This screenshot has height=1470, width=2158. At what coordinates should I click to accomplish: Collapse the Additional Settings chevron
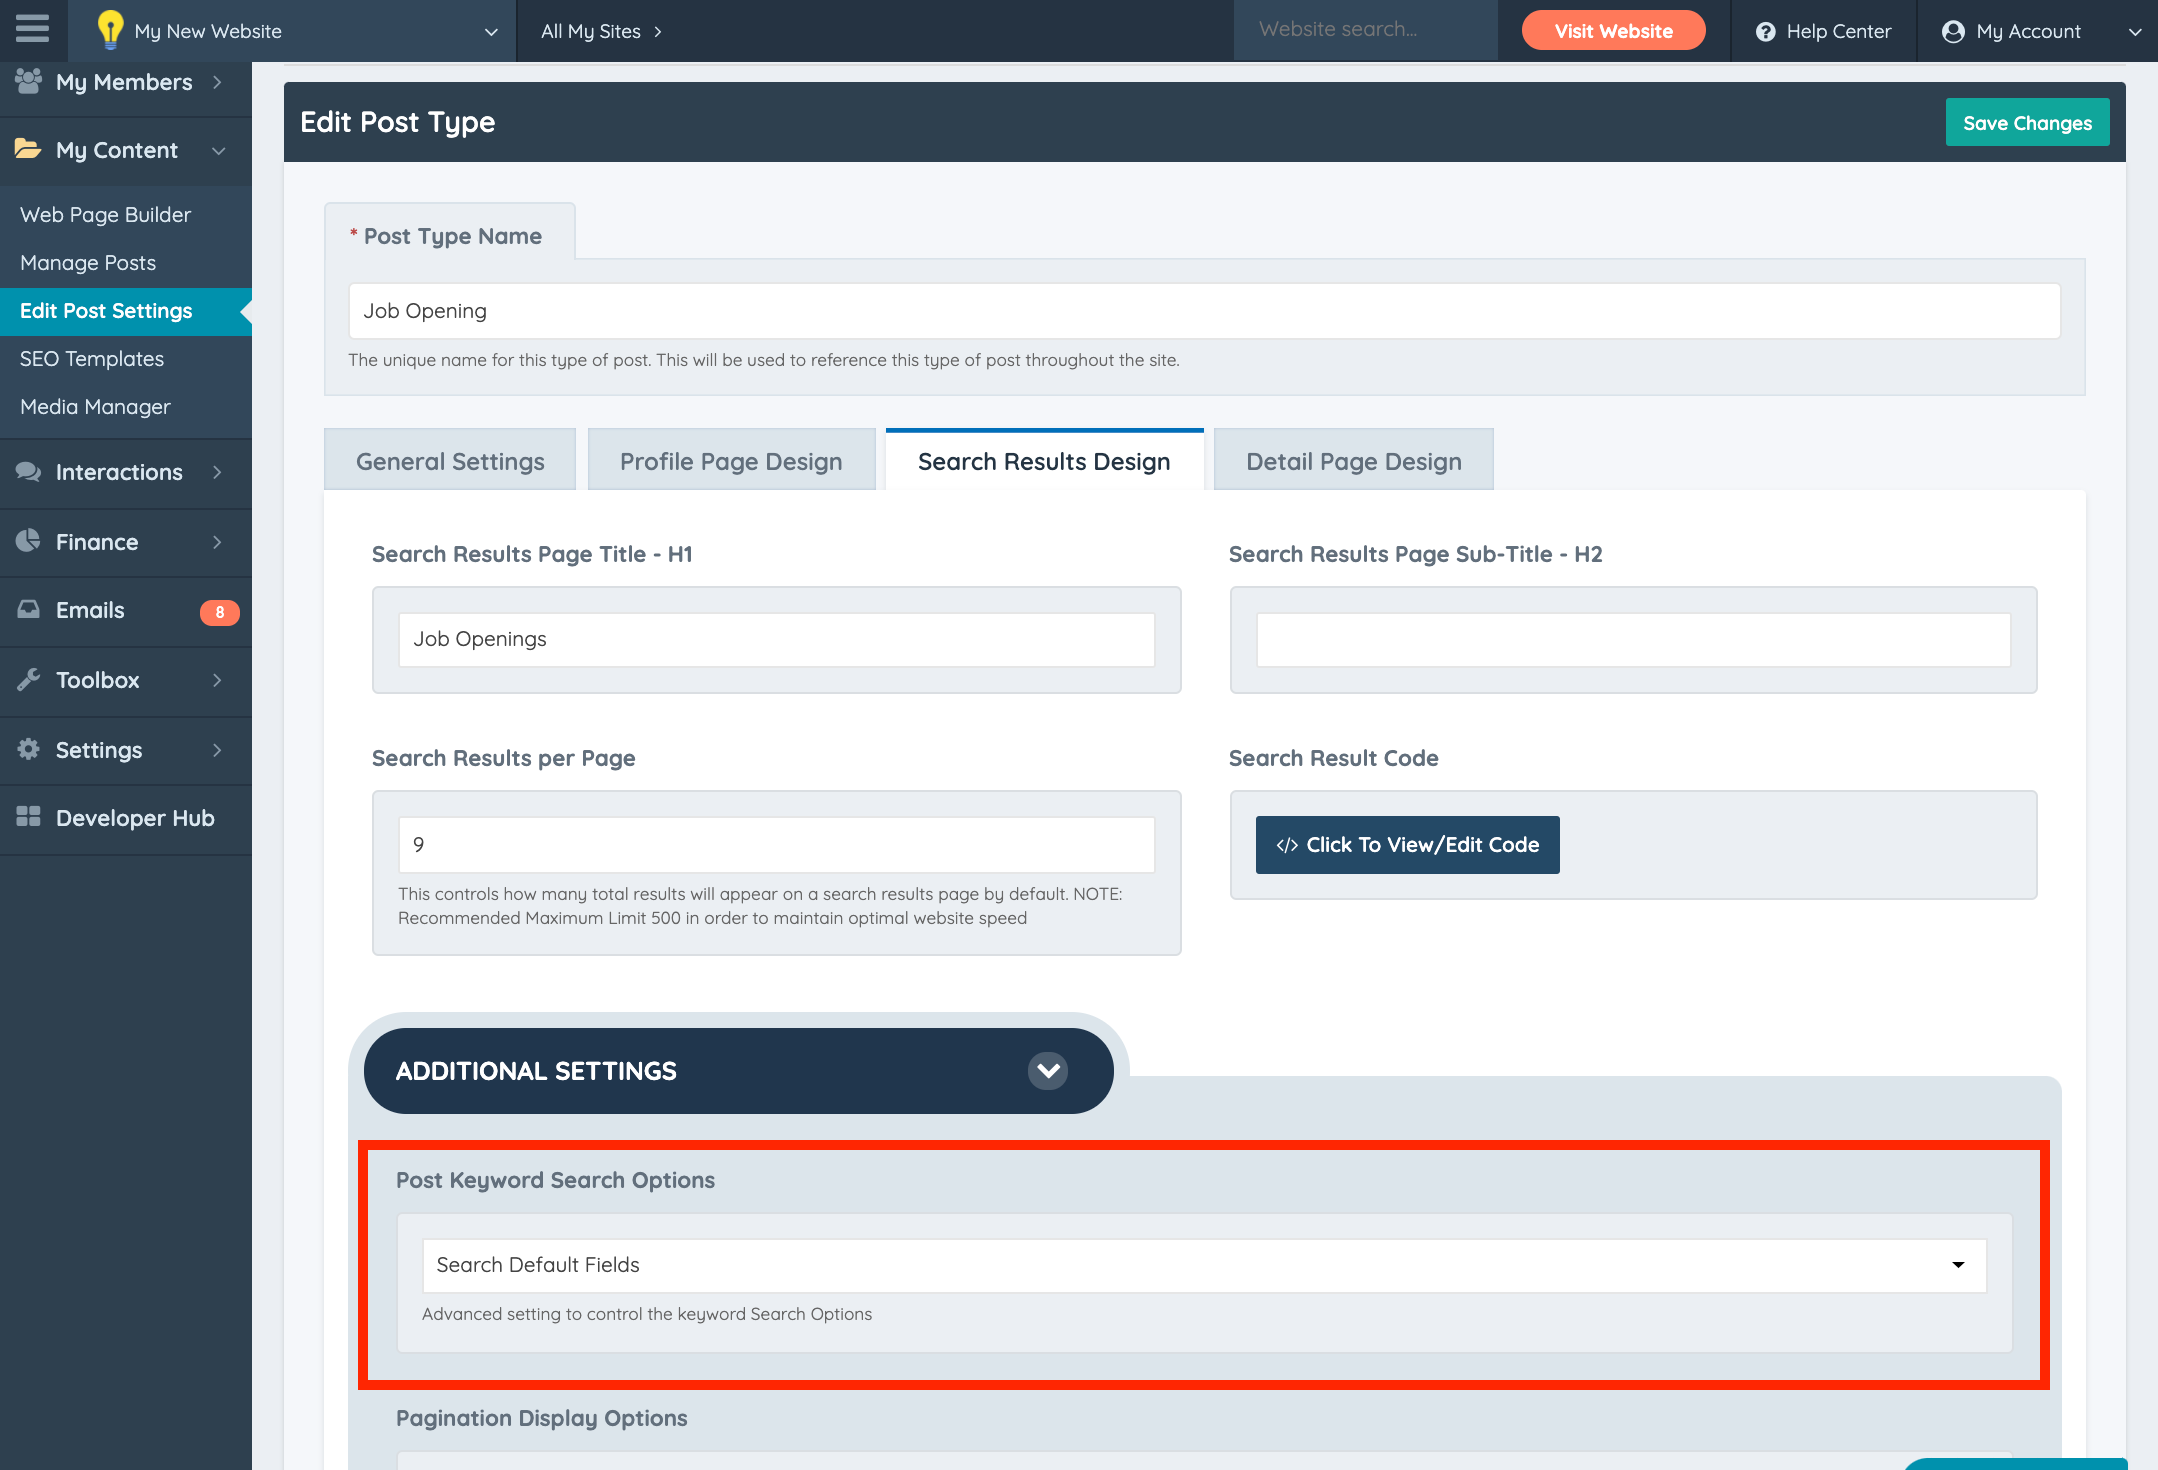pos(1047,1071)
